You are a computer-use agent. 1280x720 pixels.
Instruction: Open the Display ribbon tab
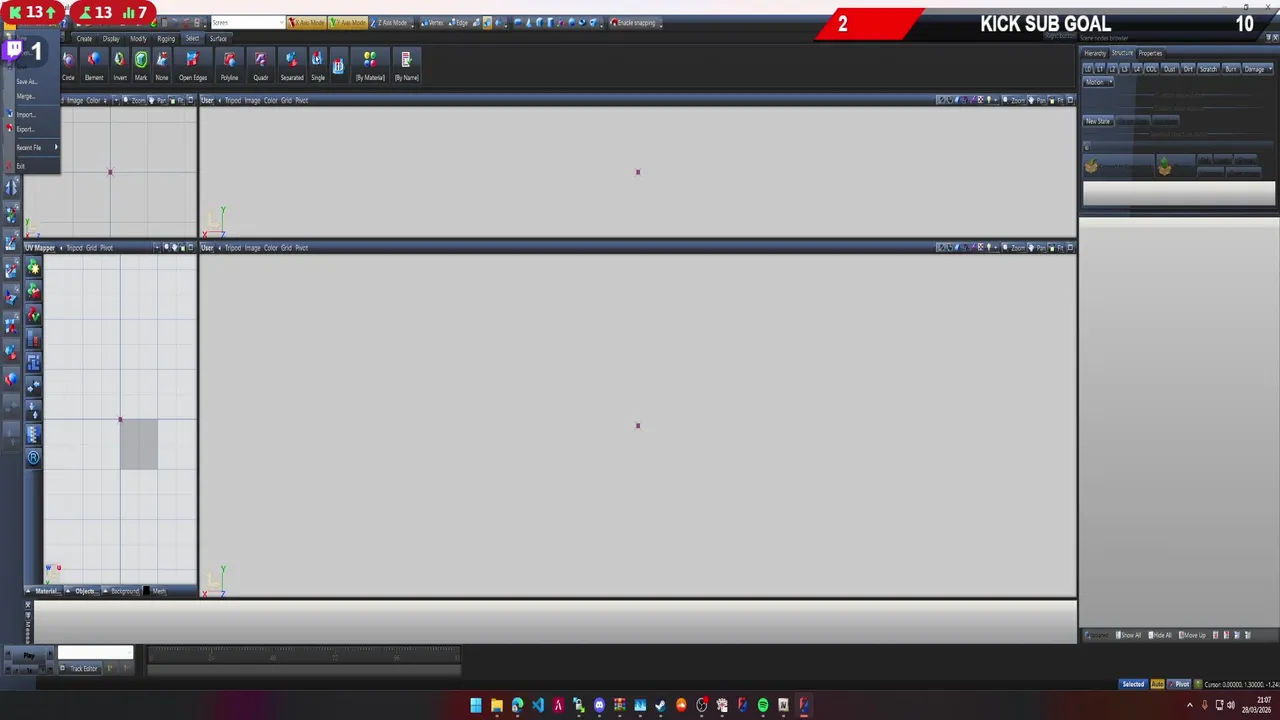click(111, 38)
